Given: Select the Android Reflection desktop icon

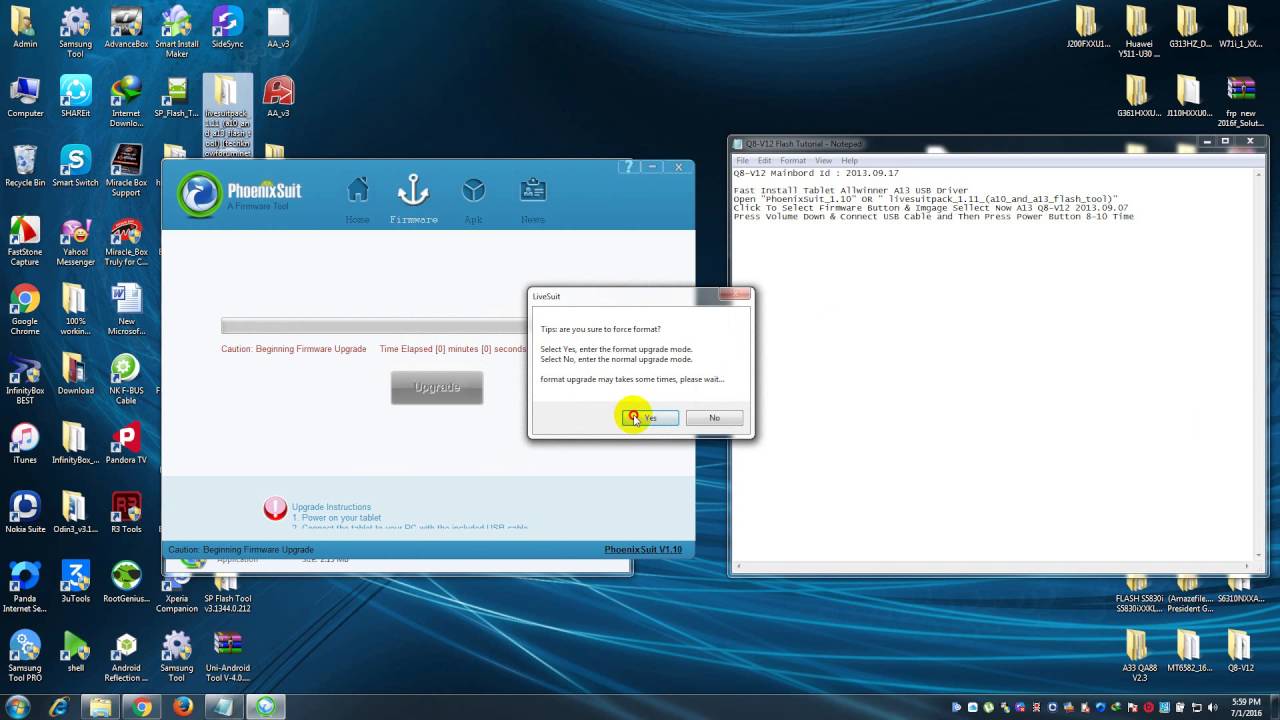Looking at the screenshot, I should pyautogui.click(x=126, y=654).
